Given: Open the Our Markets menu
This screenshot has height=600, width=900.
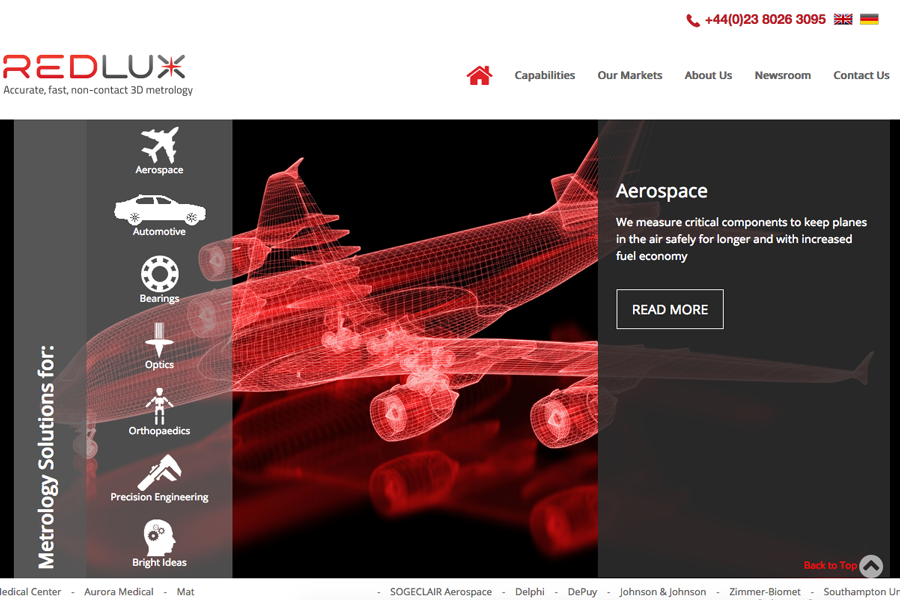Looking at the screenshot, I should tap(630, 75).
